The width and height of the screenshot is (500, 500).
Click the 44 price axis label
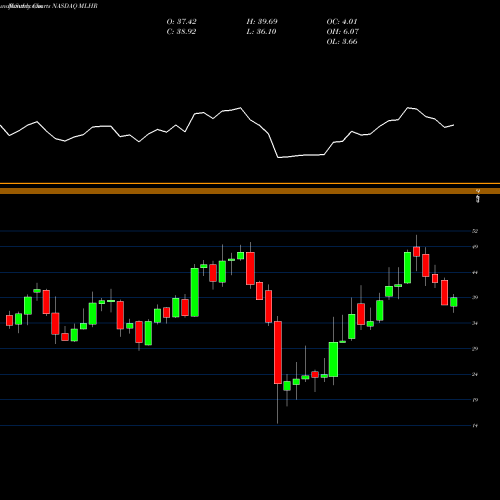(475, 272)
